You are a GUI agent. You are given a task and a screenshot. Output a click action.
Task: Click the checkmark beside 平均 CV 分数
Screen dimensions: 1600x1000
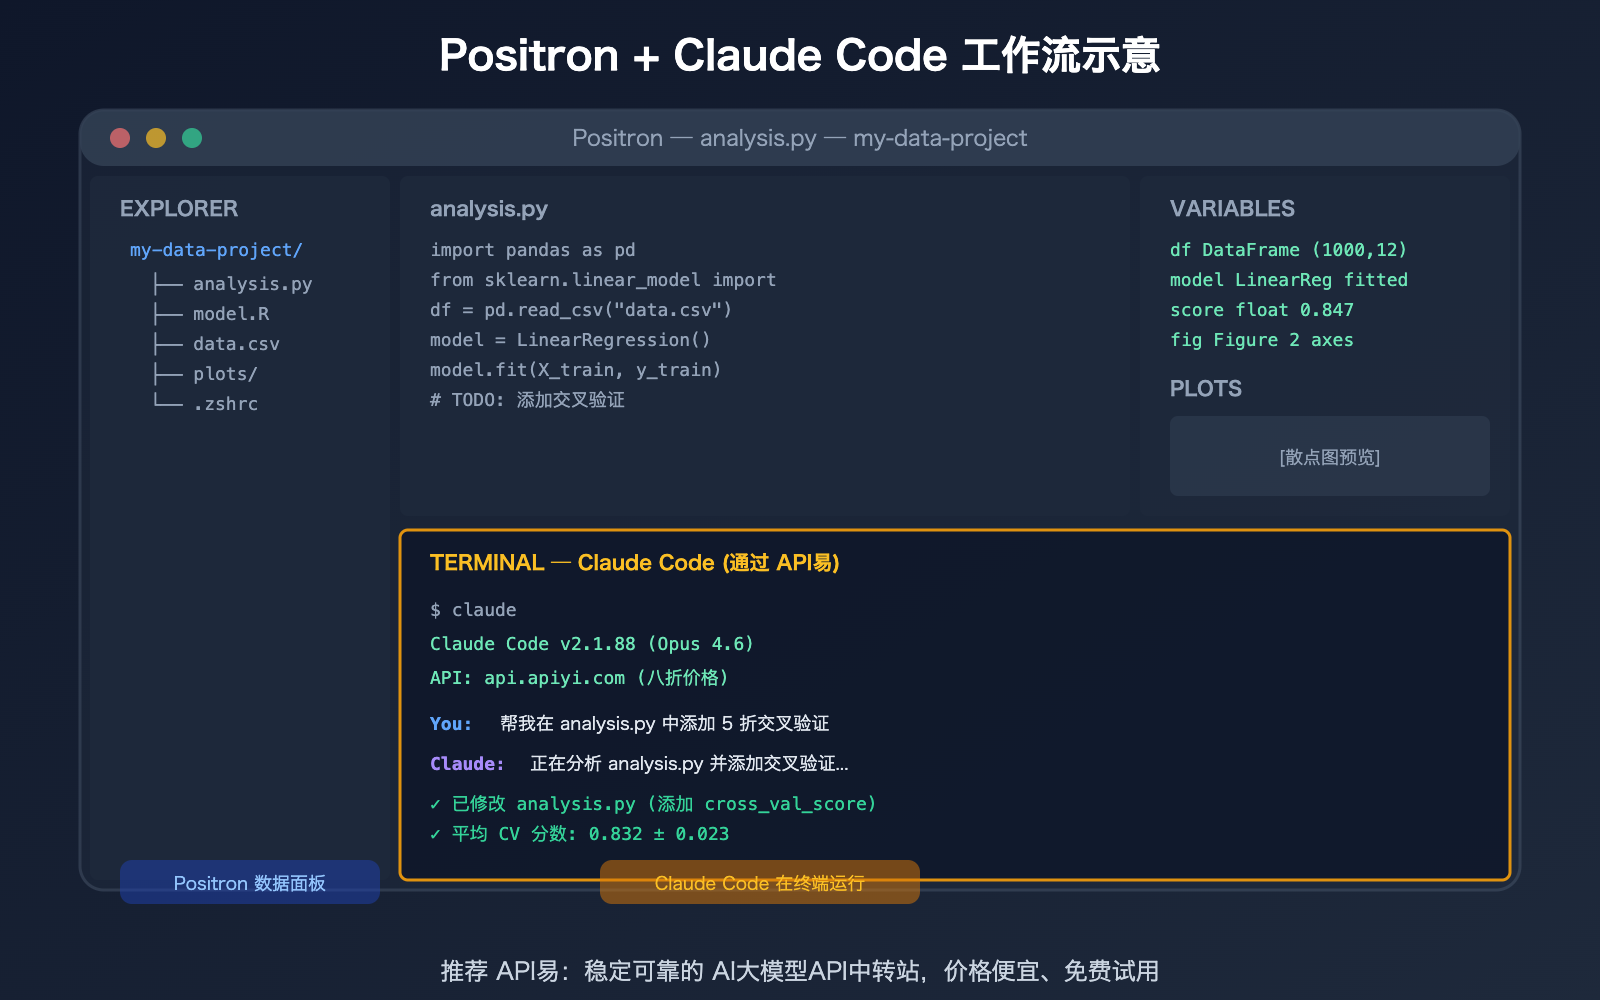pyautogui.click(x=435, y=833)
